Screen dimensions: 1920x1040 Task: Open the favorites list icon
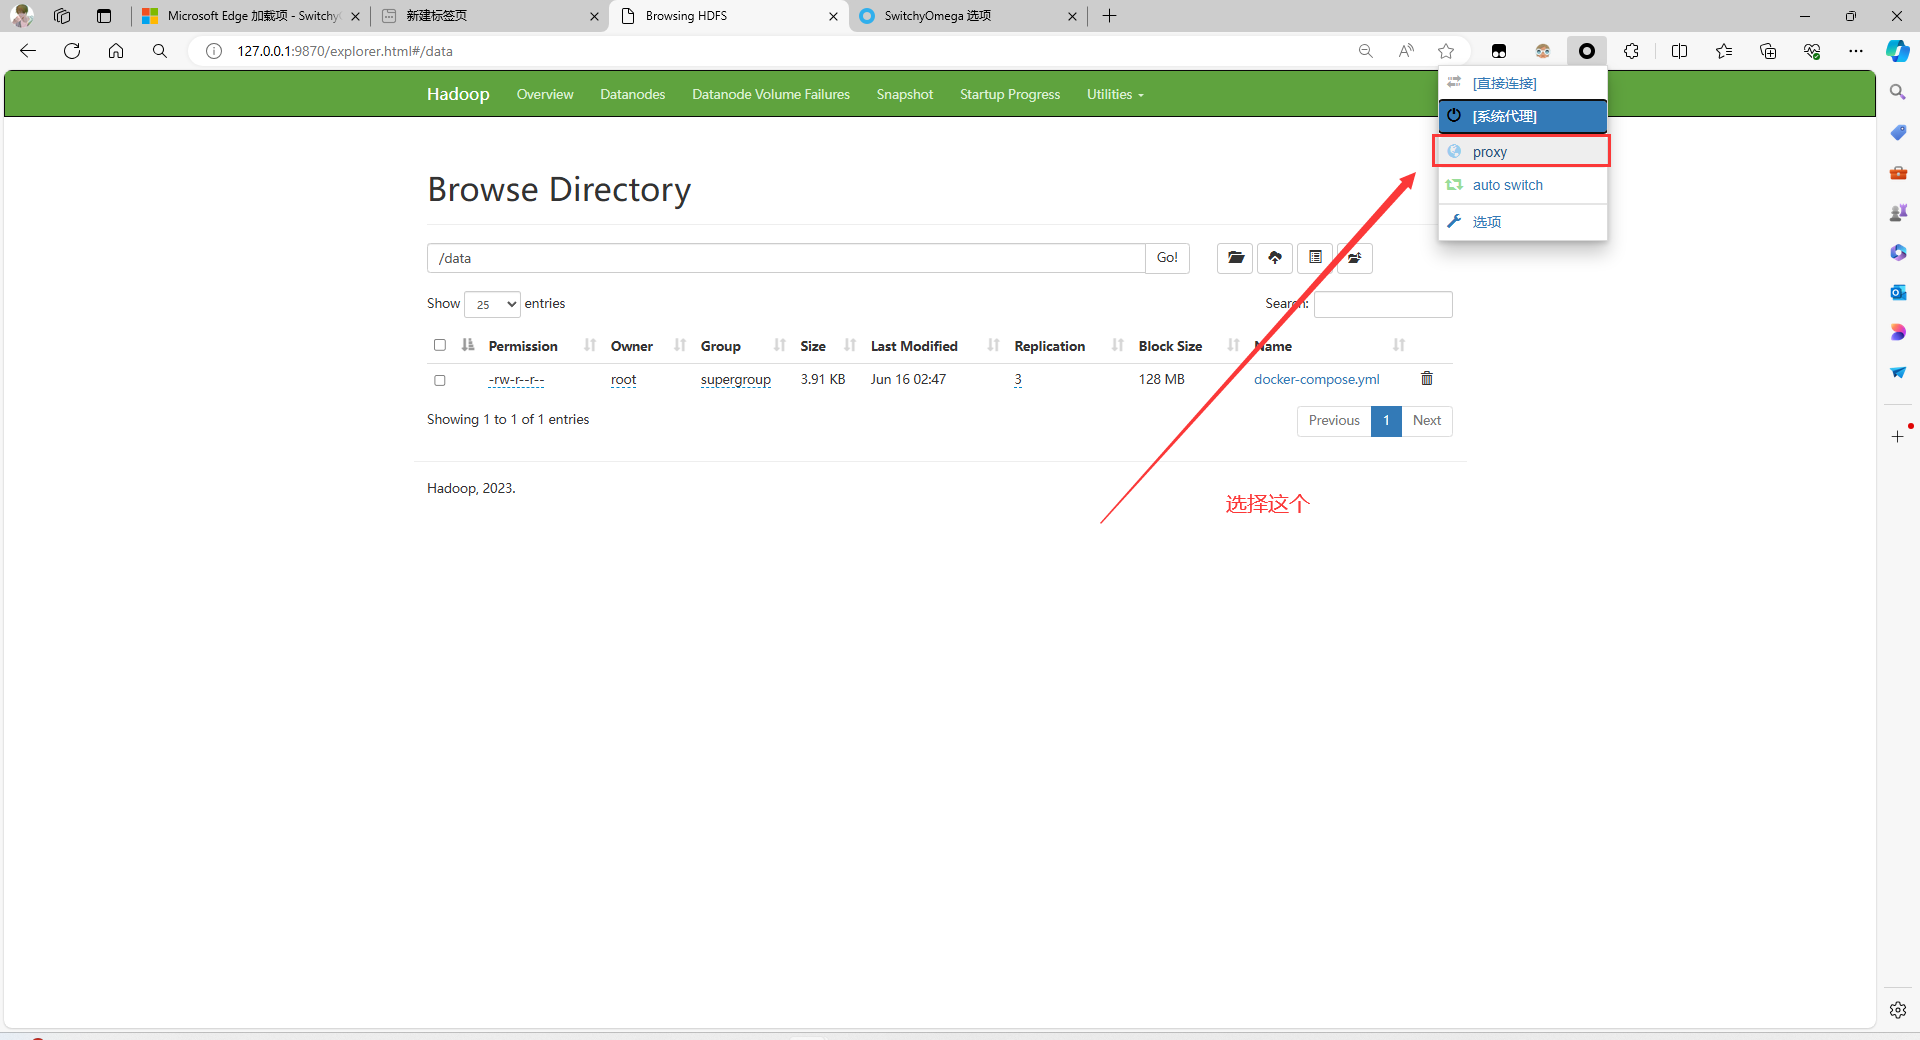[1724, 51]
